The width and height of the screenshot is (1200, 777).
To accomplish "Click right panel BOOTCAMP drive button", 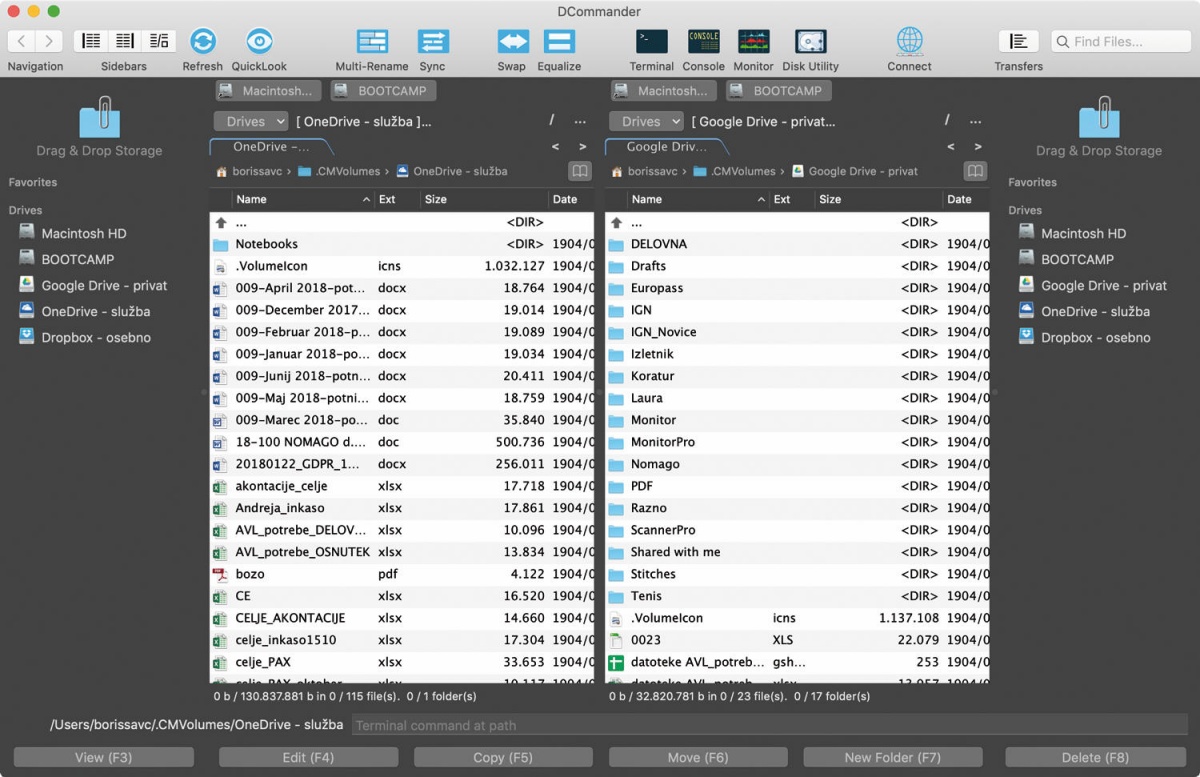I will [x=778, y=90].
